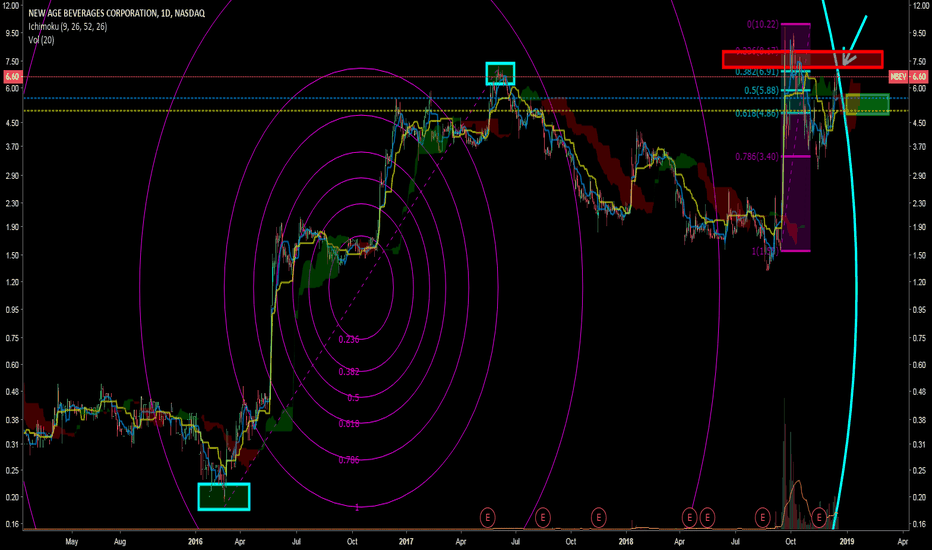Click the May label on the time axis
The image size is (932, 550).
pyautogui.click(x=71, y=542)
